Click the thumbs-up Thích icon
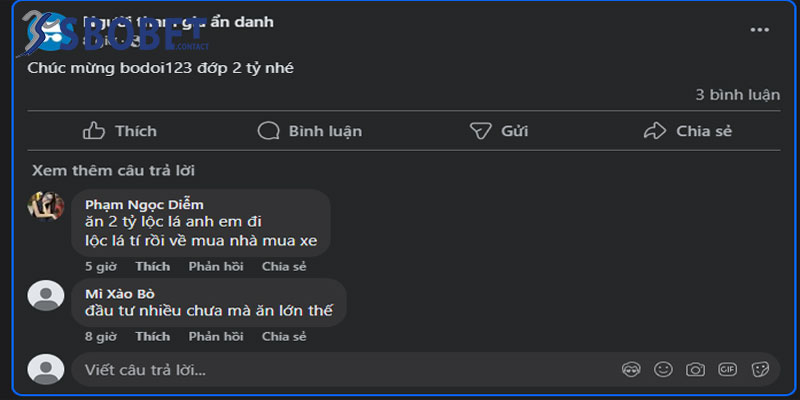This screenshot has height=400, width=800. pos(94,131)
